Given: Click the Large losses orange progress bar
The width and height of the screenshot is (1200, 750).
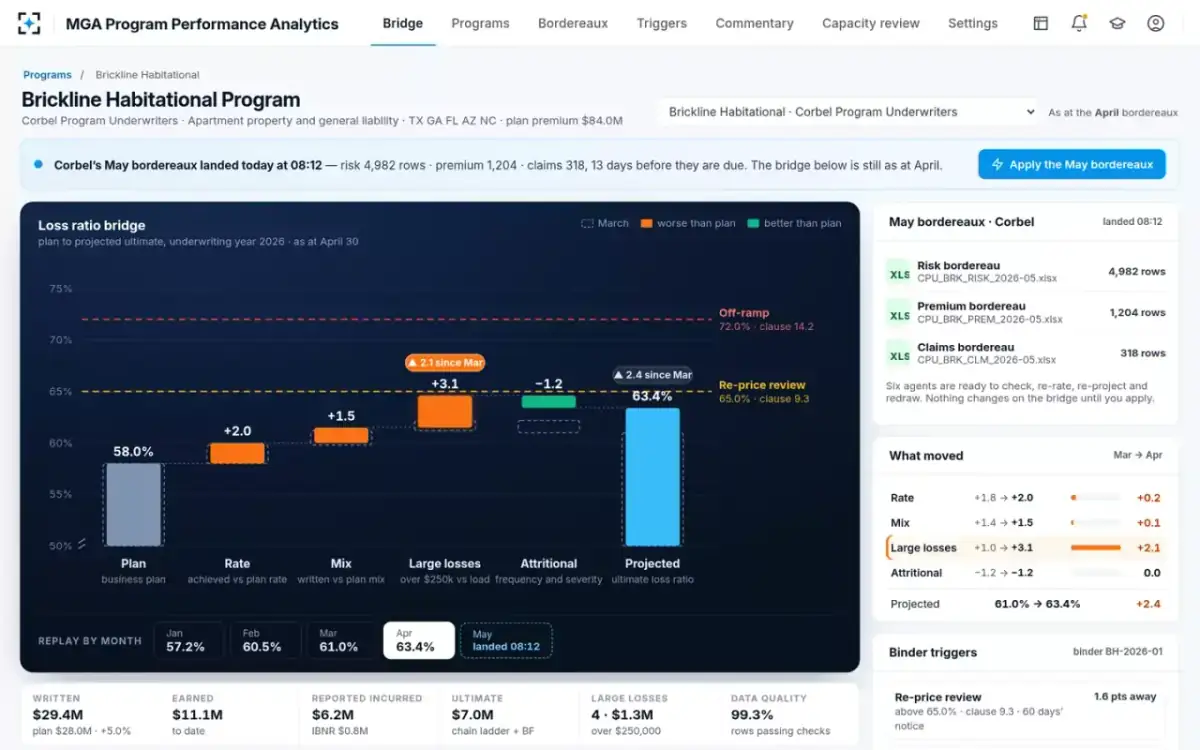Looking at the screenshot, I should [1095, 548].
